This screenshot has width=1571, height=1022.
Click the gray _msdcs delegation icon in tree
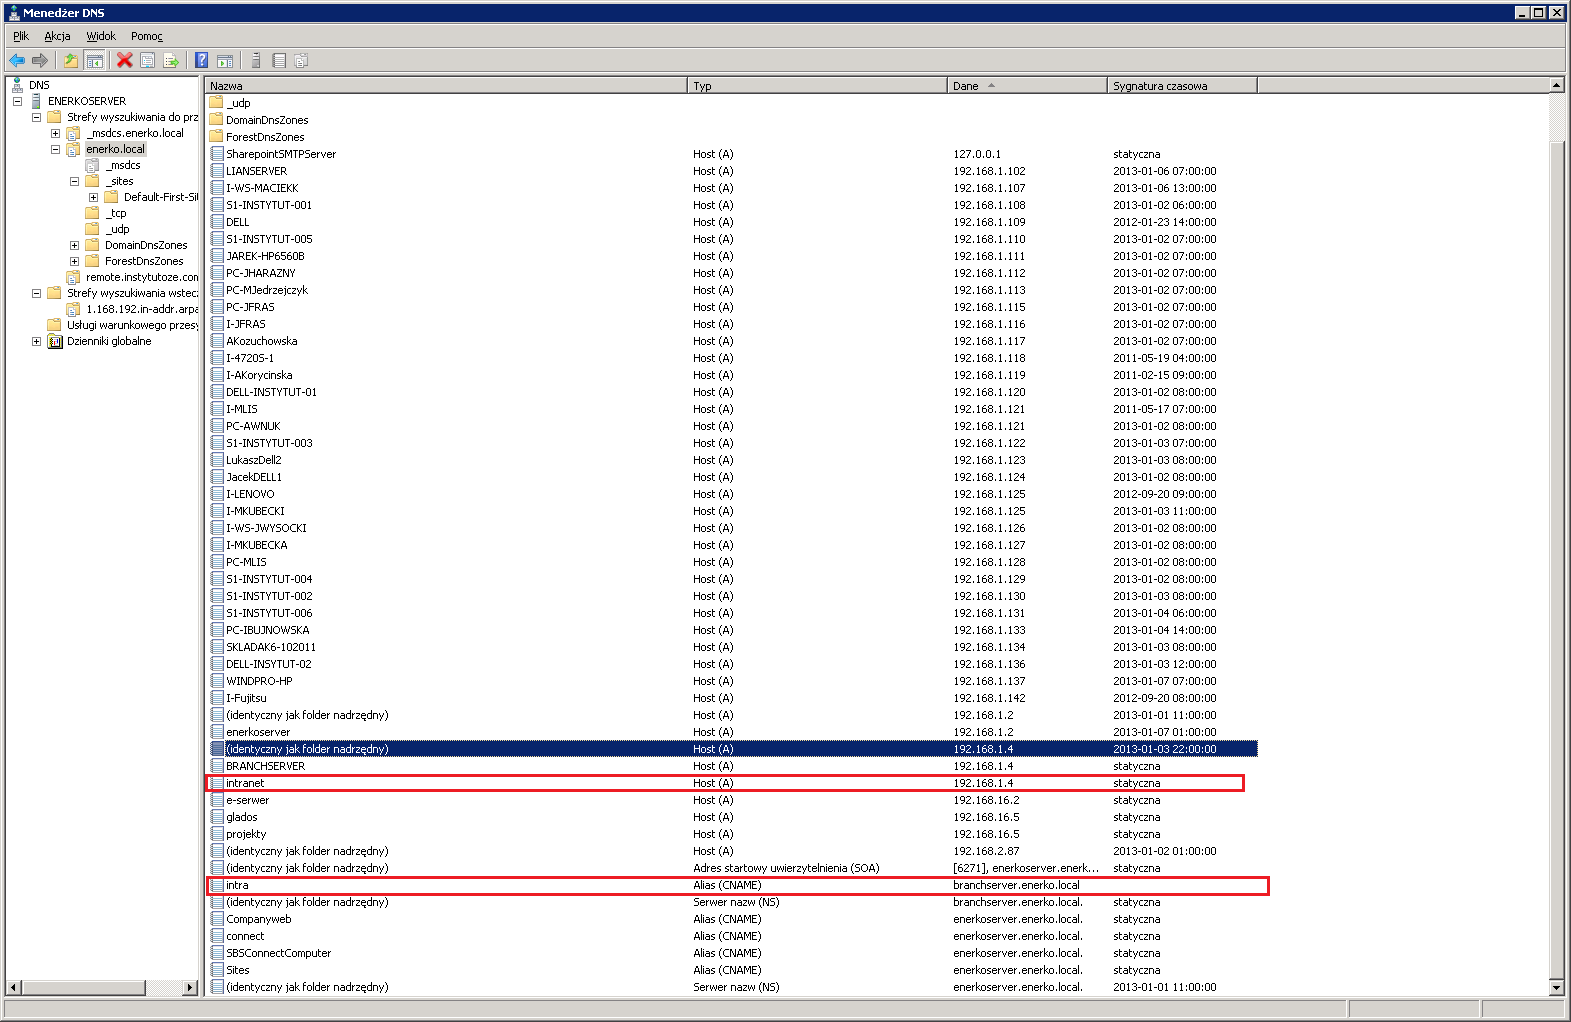(92, 165)
